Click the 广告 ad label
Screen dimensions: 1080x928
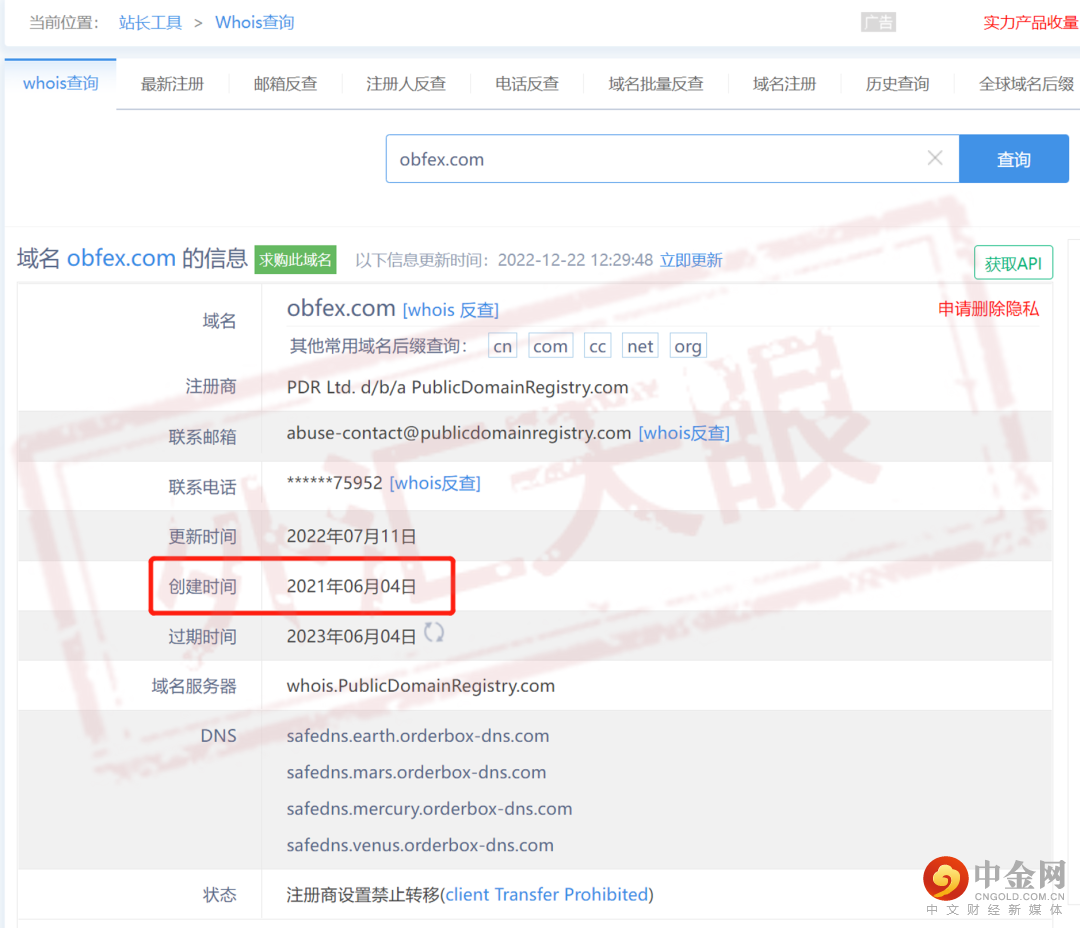tap(878, 23)
